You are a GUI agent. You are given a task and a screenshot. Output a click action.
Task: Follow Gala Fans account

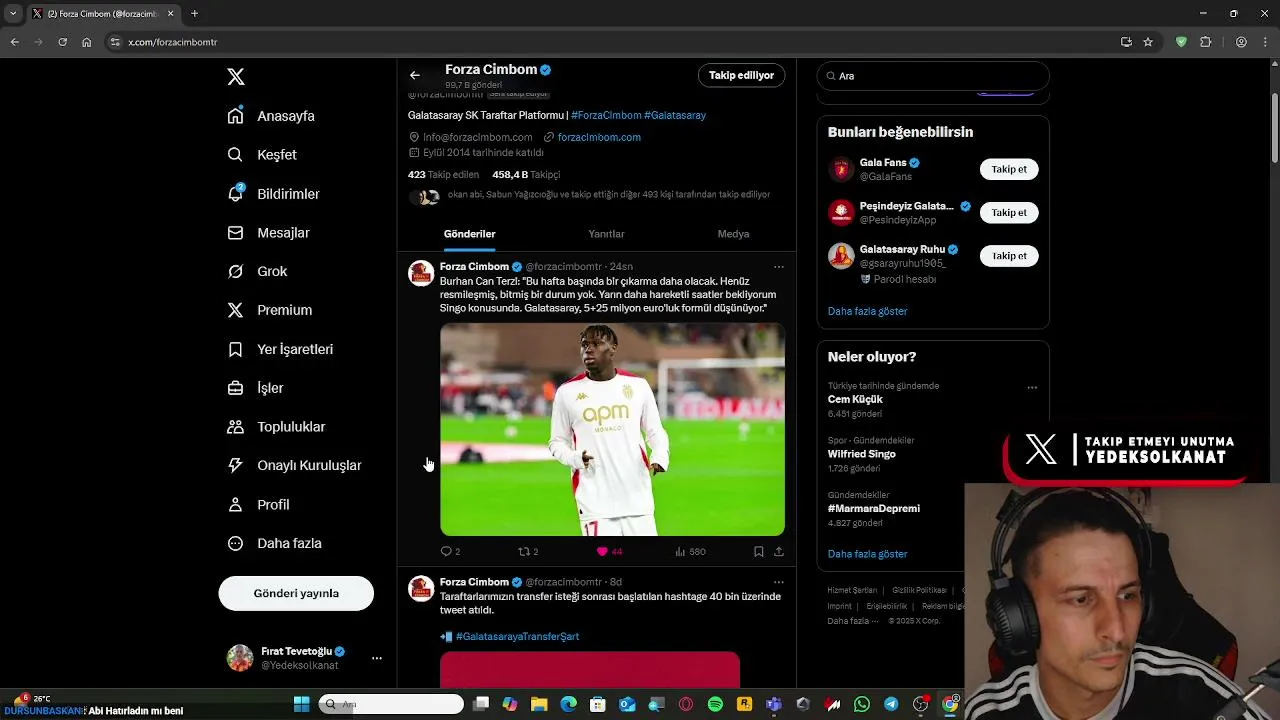pos(1009,169)
